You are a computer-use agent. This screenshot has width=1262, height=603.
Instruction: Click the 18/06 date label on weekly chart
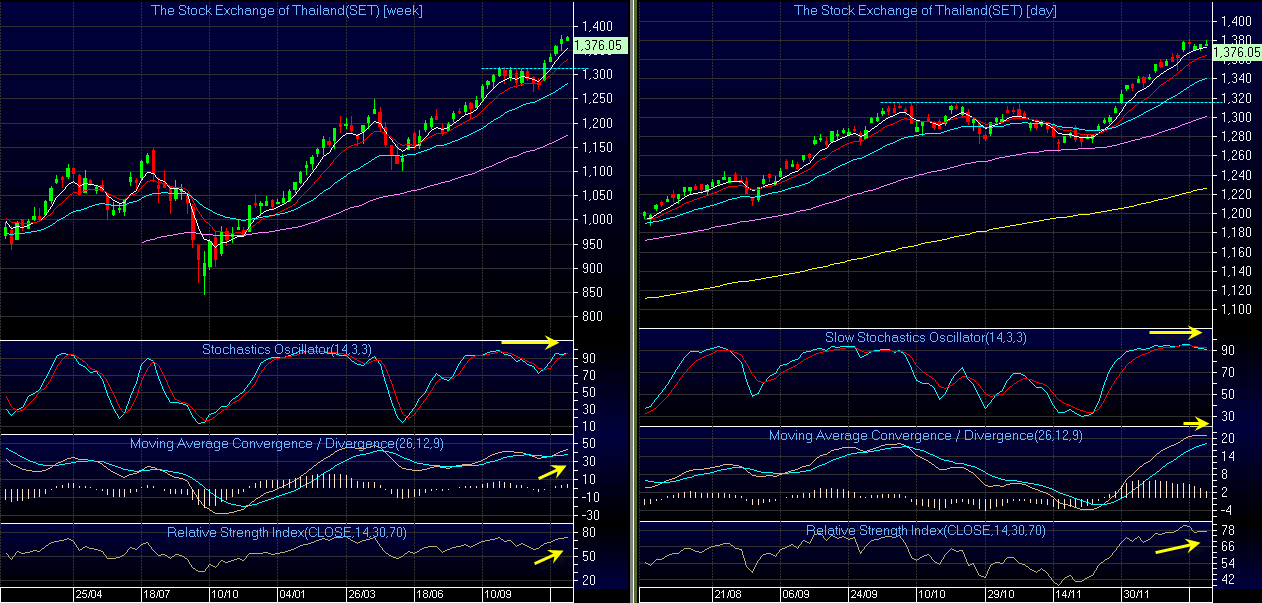[x=429, y=594]
